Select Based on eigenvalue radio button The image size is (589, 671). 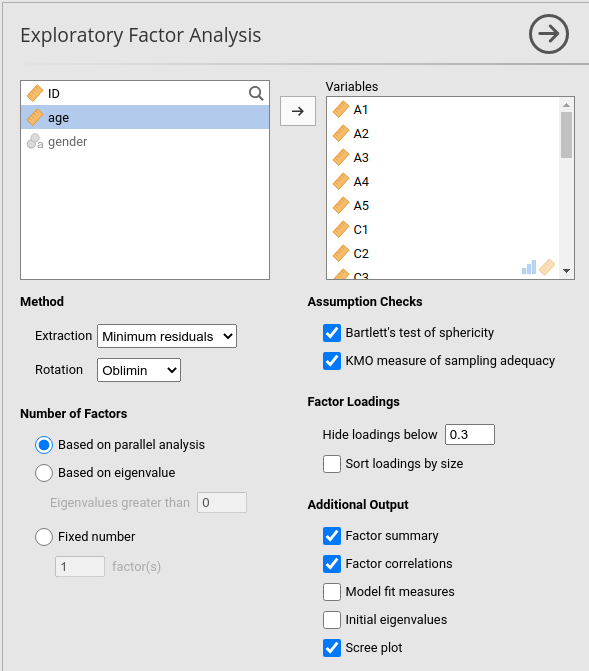tap(44, 473)
